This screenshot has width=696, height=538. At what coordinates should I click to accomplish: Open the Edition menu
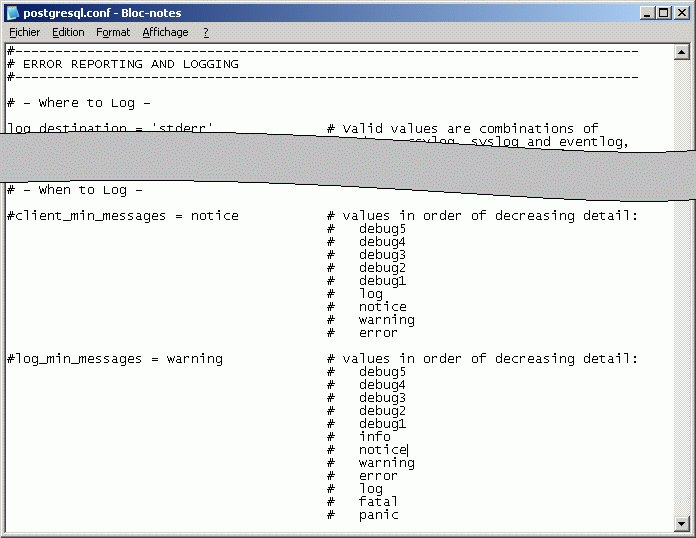[68, 32]
